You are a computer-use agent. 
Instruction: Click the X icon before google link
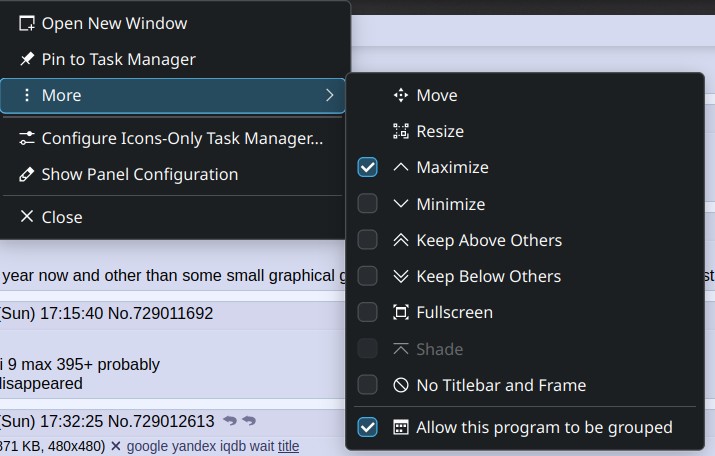116,446
